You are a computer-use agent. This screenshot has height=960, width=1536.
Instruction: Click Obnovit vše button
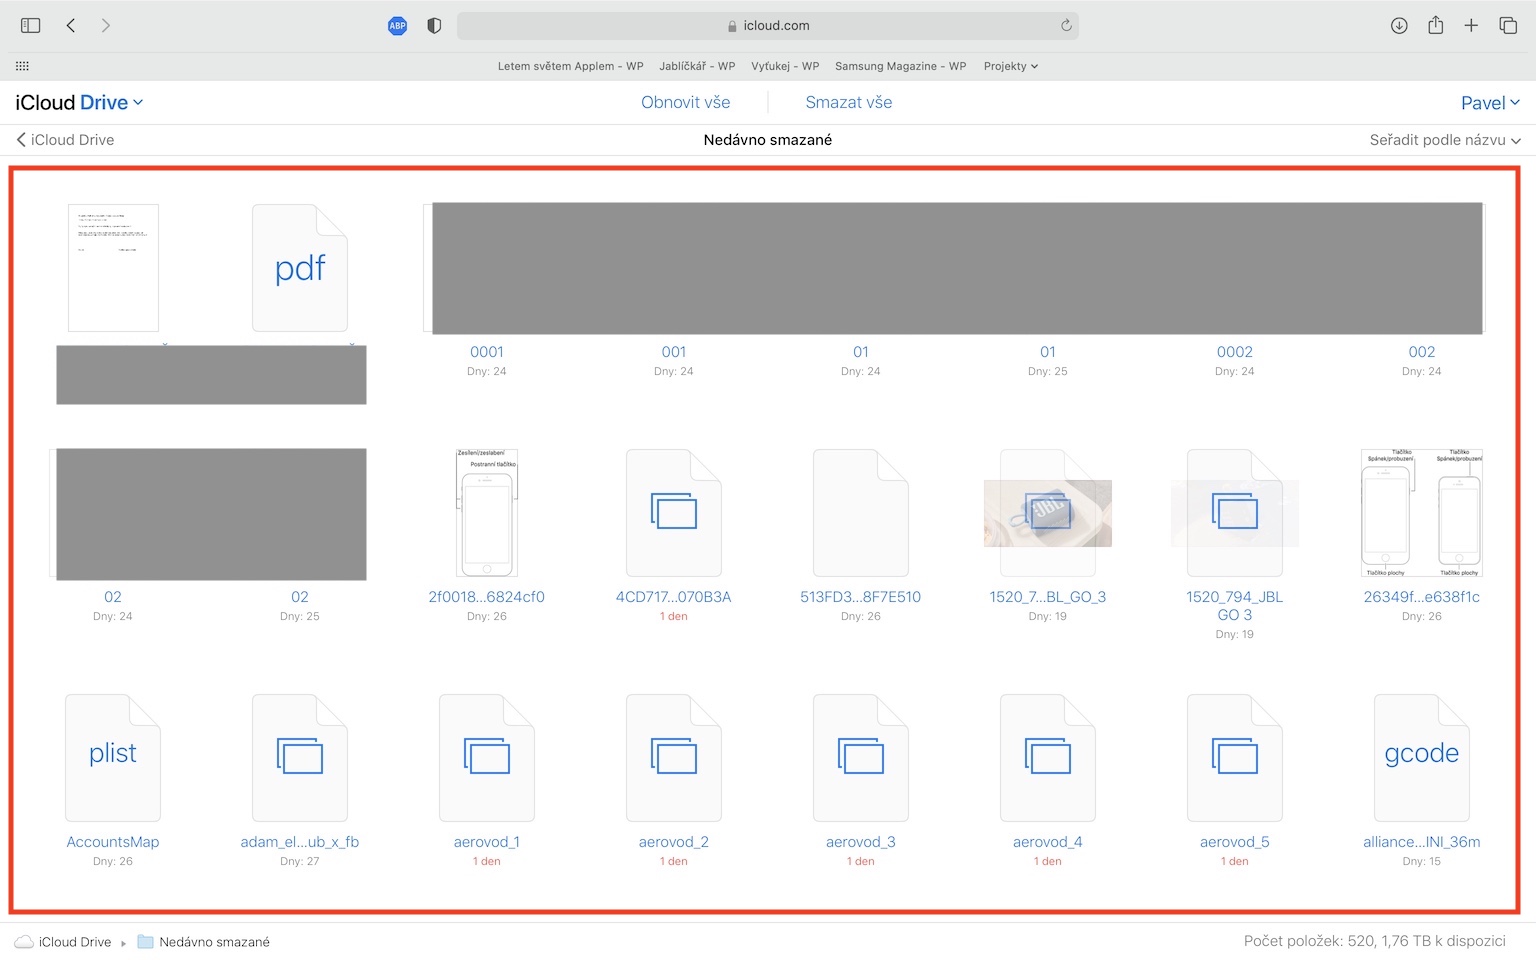pyautogui.click(x=685, y=102)
